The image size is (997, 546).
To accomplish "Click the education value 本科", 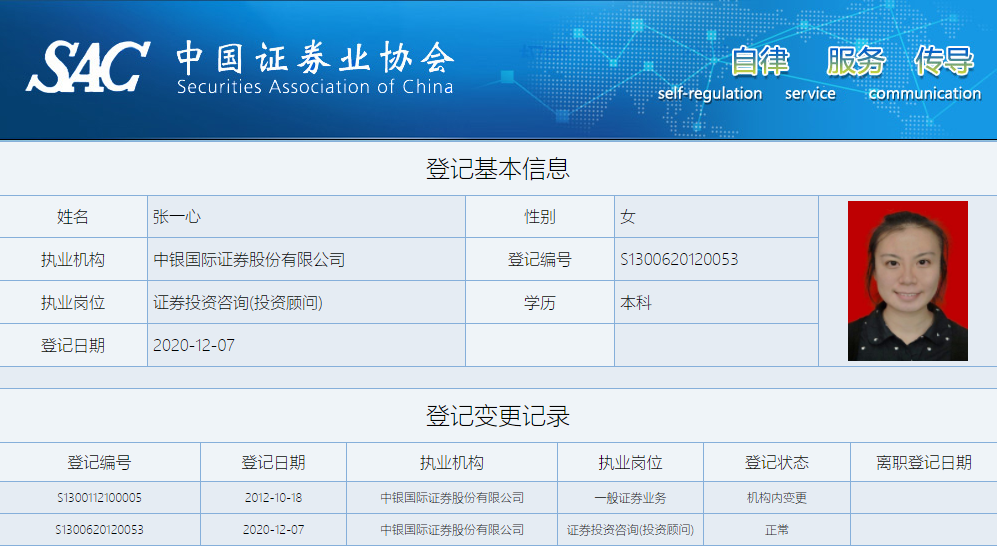I will [636, 302].
